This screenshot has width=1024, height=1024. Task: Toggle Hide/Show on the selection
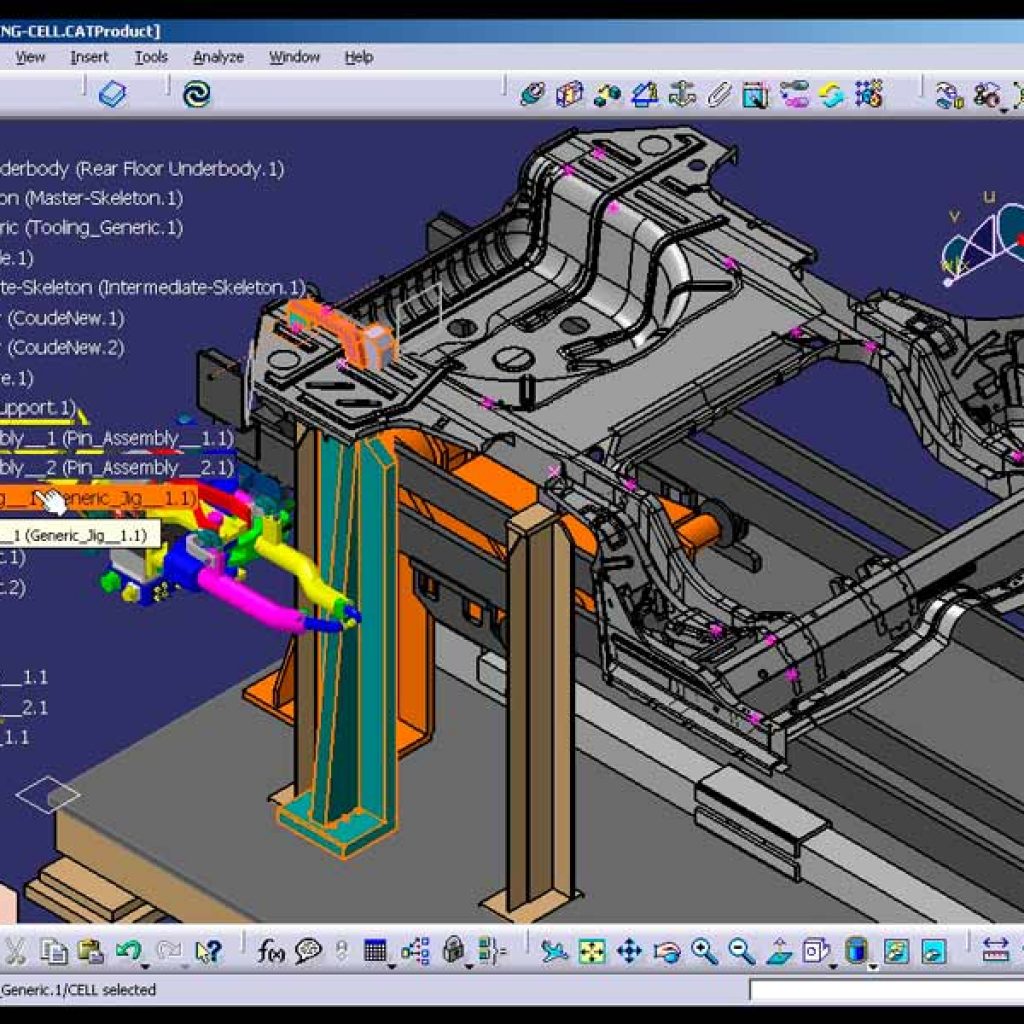(895, 950)
